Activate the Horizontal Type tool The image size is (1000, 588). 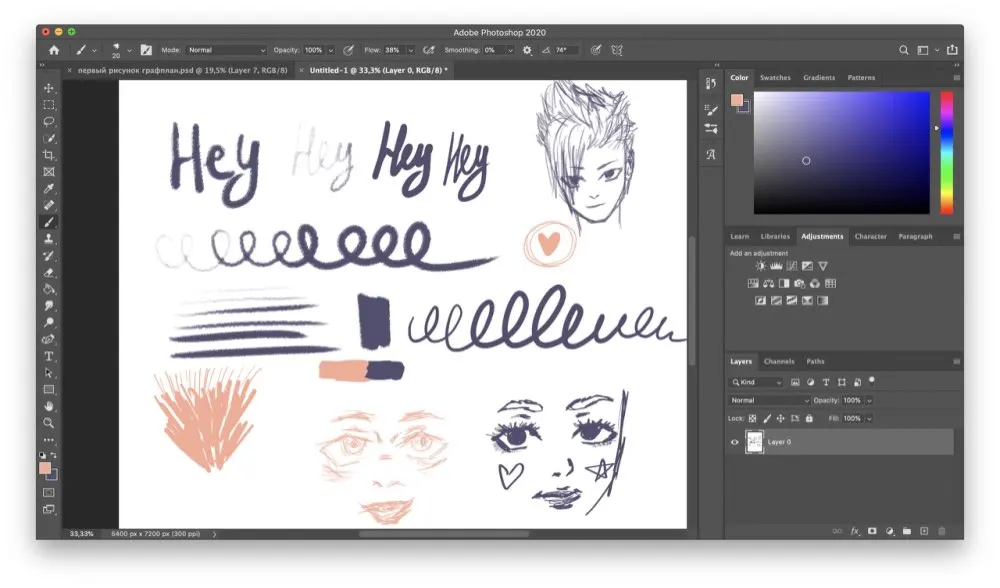tap(48, 356)
